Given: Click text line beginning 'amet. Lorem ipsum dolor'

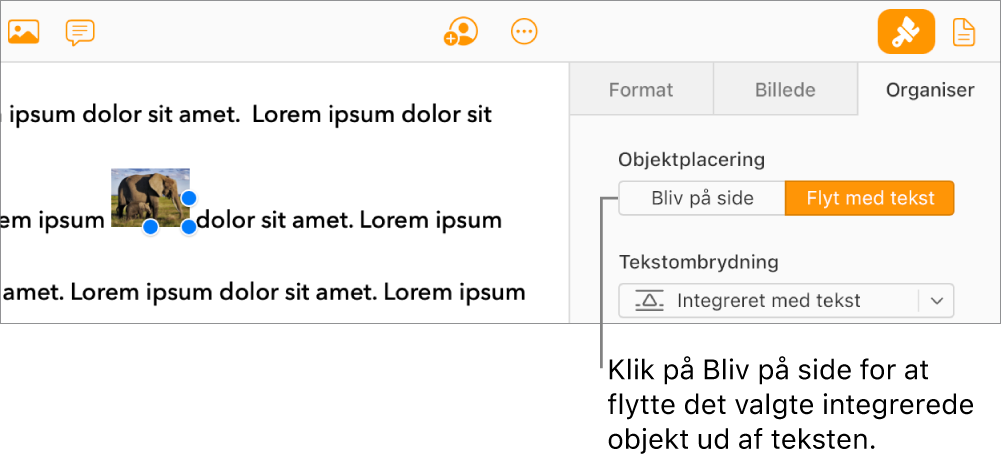Looking at the screenshot, I should tap(262, 292).
